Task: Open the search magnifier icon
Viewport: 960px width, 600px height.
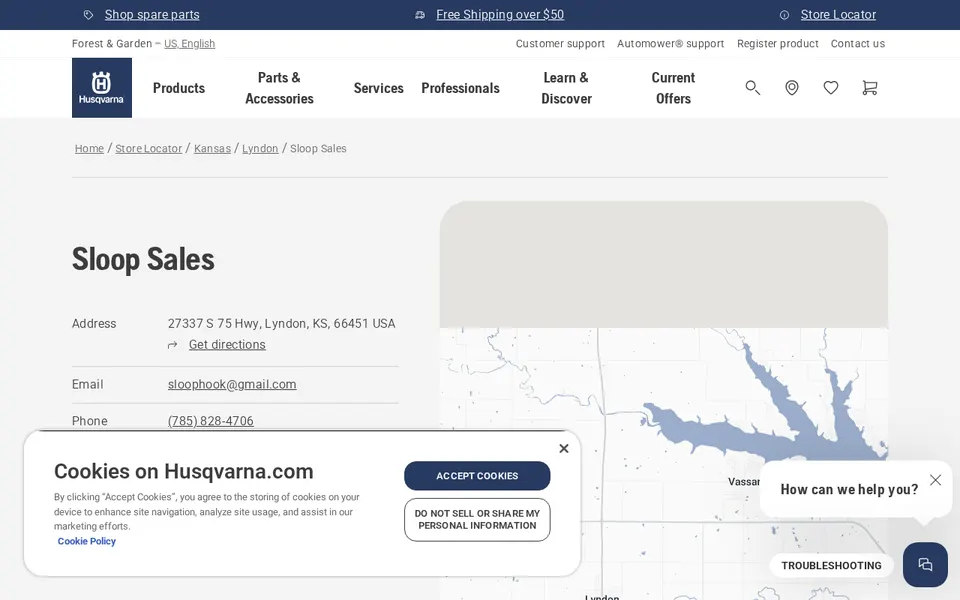Action: (x=752, y=88)
